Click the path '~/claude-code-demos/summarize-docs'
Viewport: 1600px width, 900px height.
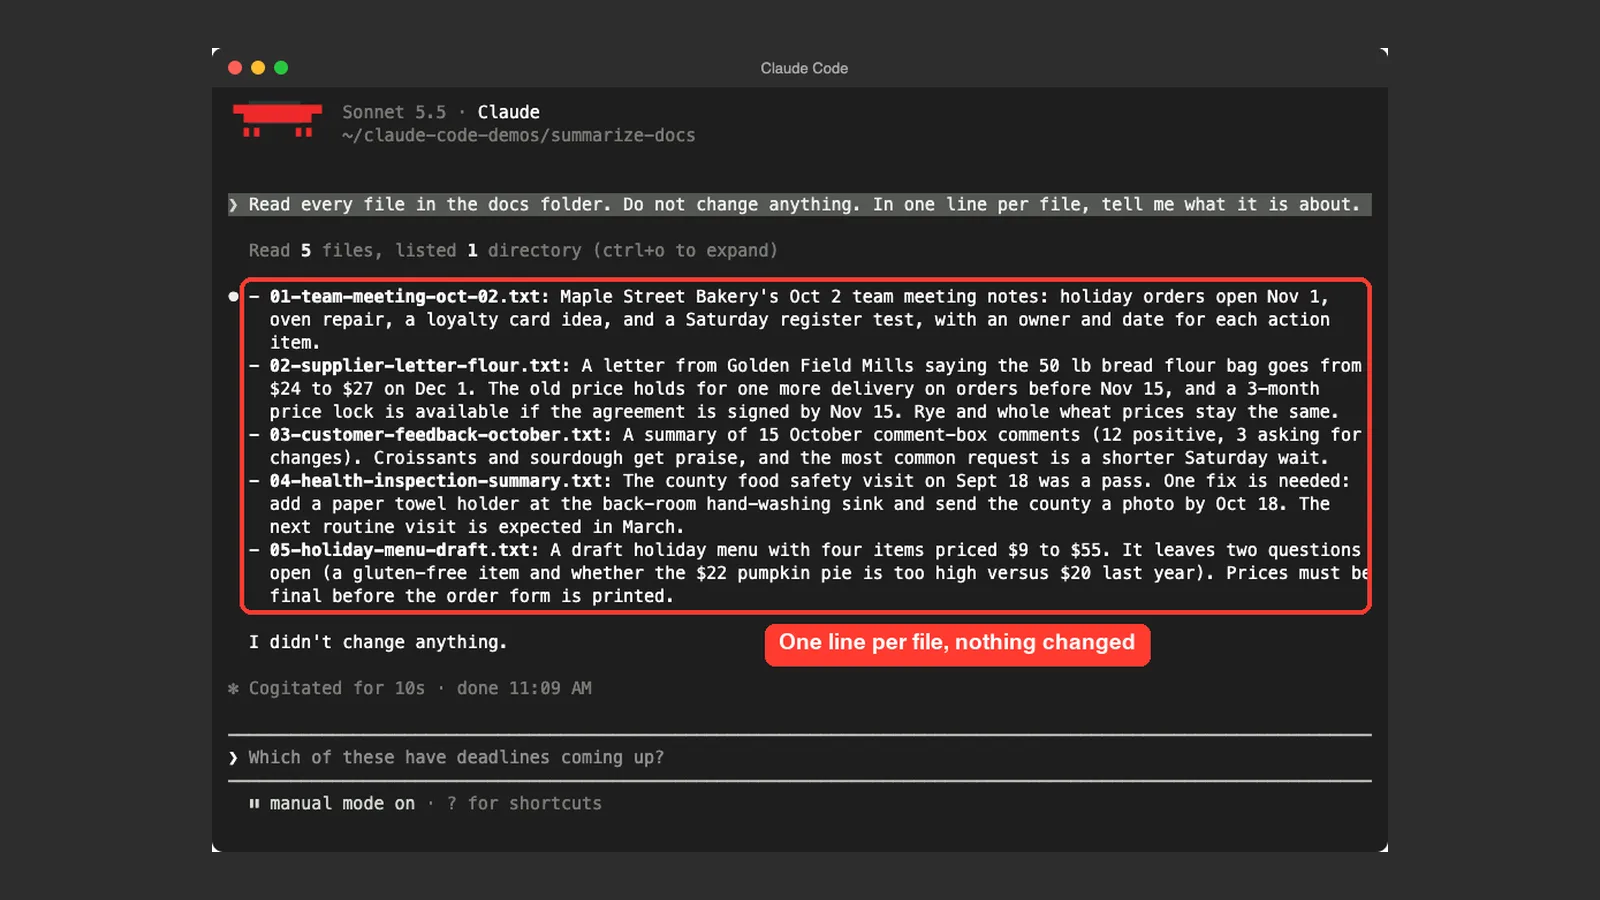[x=518, y=135]
